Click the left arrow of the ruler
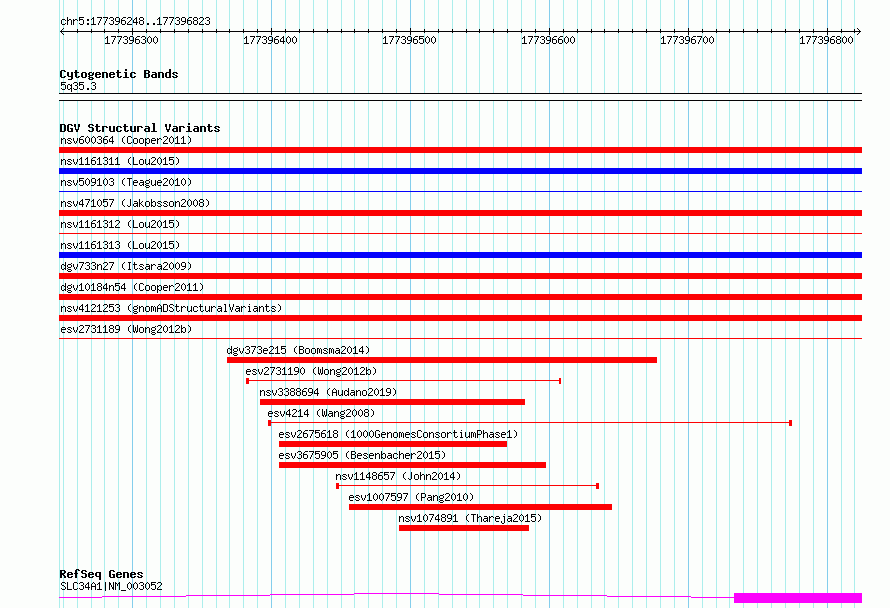Image resolution: width=890 pixels, height=608 pixels. click(x=62, y=32)
